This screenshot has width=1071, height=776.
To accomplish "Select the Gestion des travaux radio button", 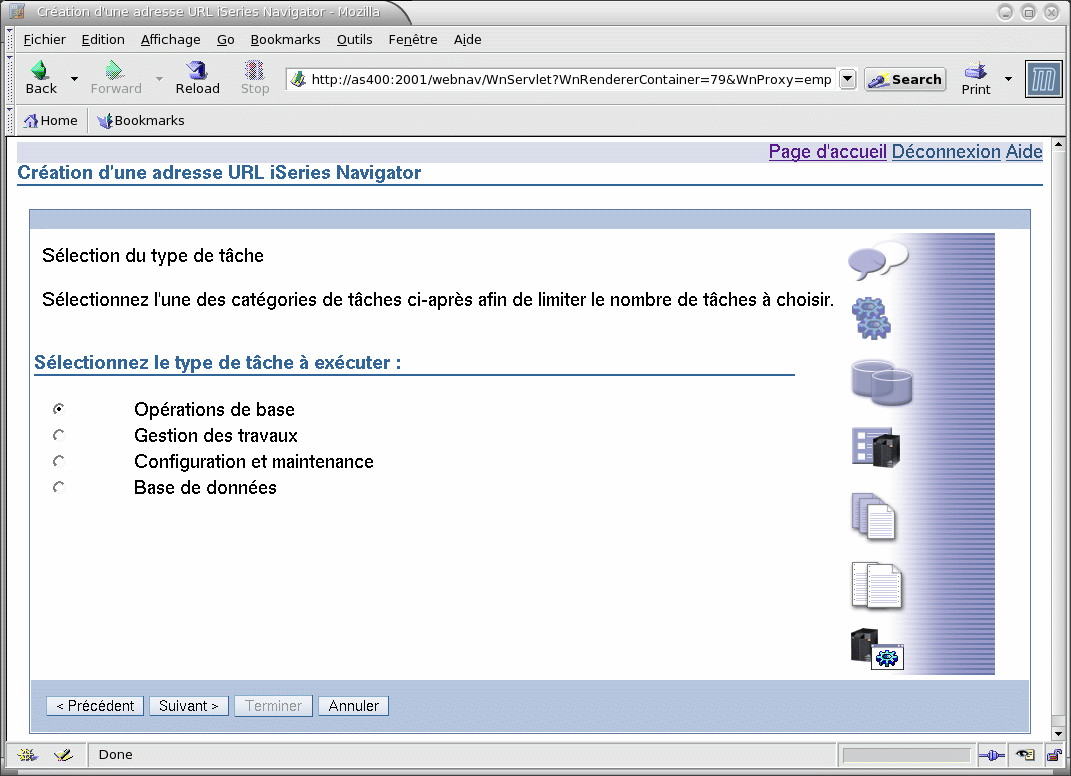I will coord(59,435).
